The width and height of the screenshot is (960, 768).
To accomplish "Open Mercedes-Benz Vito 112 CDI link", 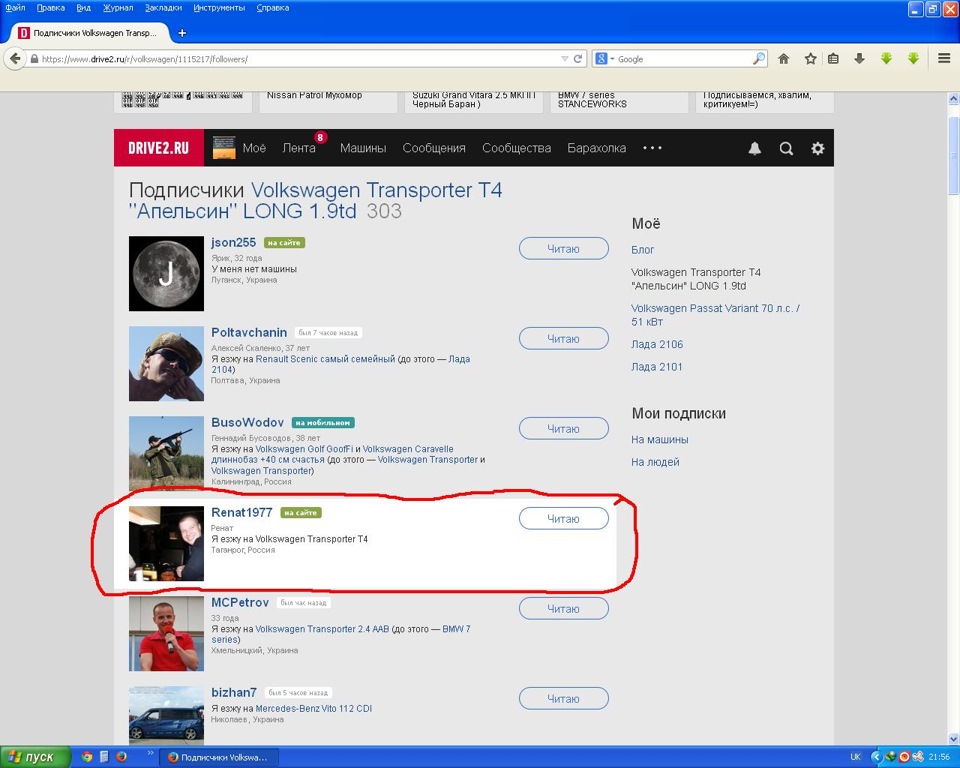I will [313, 709].
